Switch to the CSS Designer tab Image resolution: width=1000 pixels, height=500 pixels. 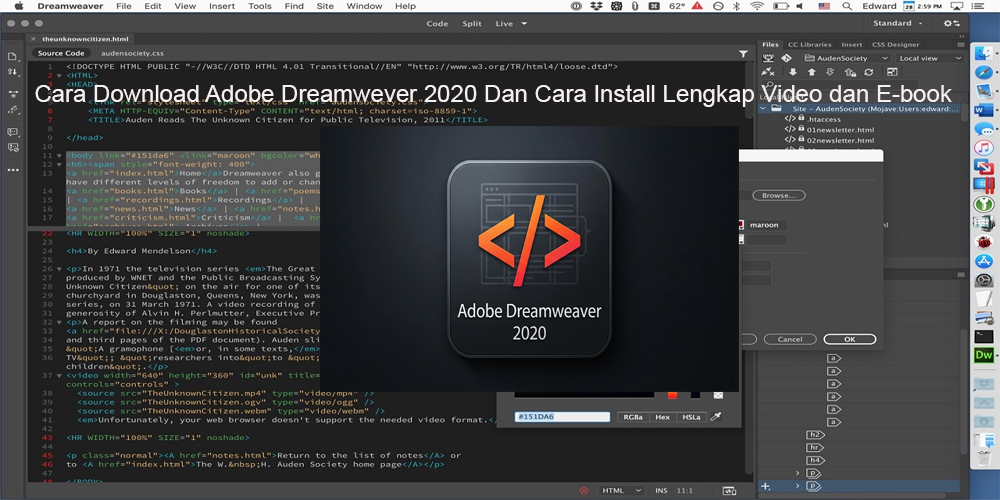click(x=895, y=45)
